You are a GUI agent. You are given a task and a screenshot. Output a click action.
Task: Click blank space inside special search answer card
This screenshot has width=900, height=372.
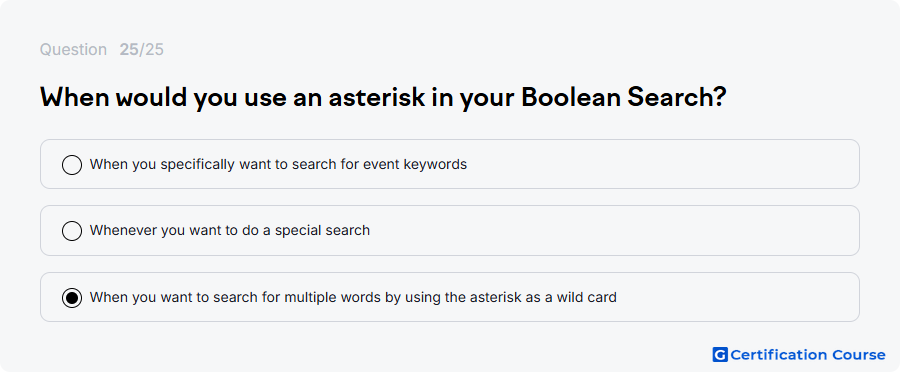(614, 231)
